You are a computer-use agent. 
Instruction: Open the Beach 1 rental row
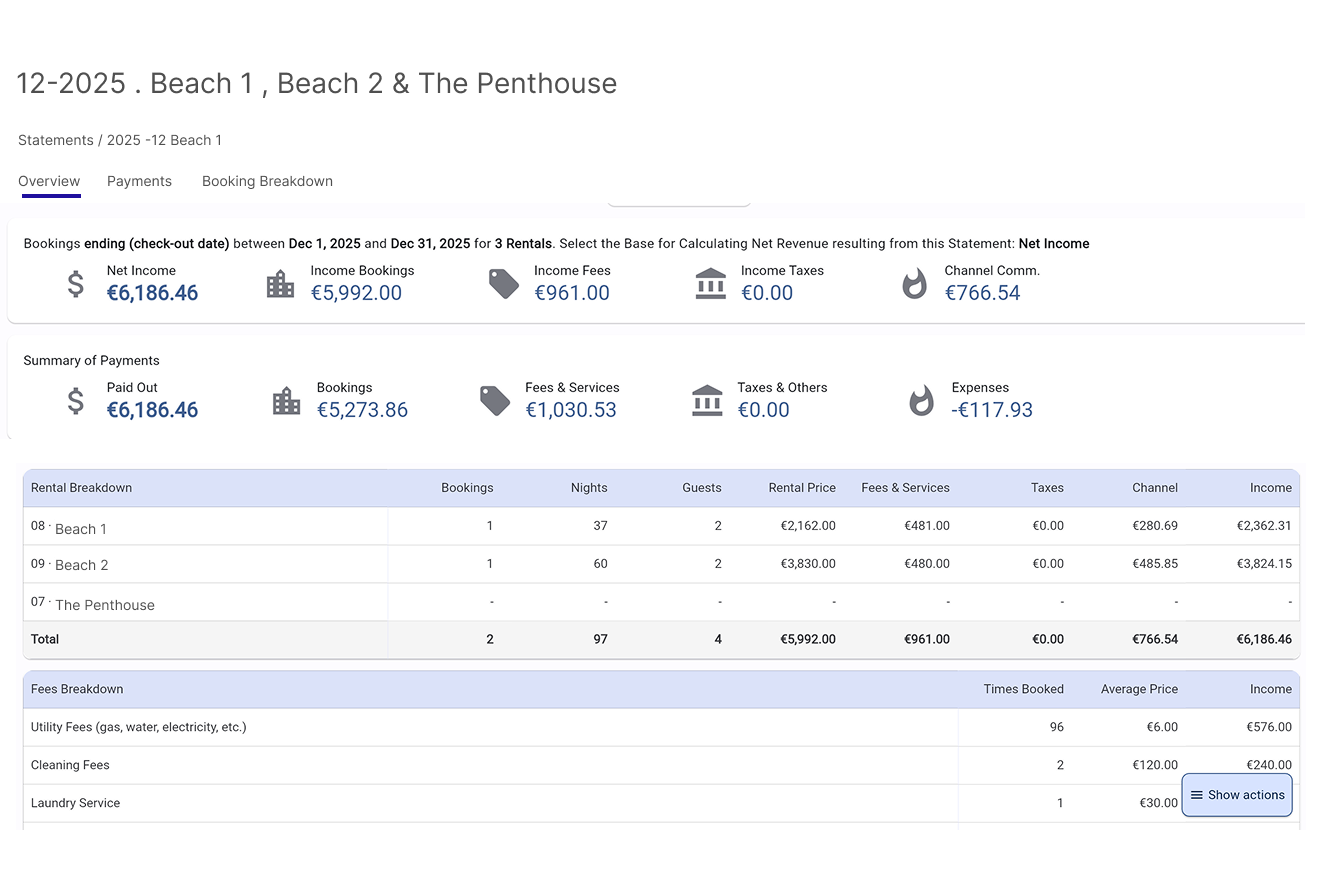click(80, 528)
